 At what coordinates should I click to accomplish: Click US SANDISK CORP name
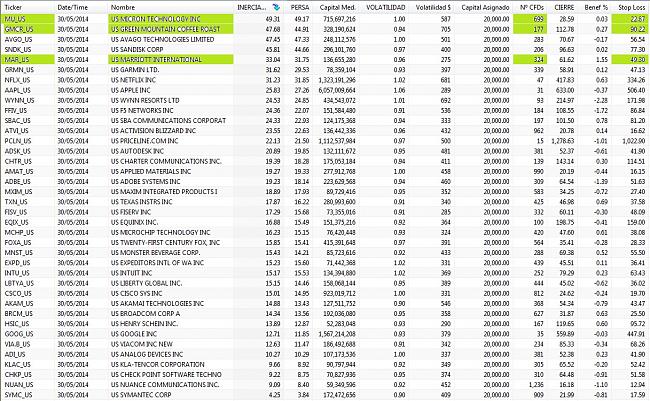pos(137,49)
